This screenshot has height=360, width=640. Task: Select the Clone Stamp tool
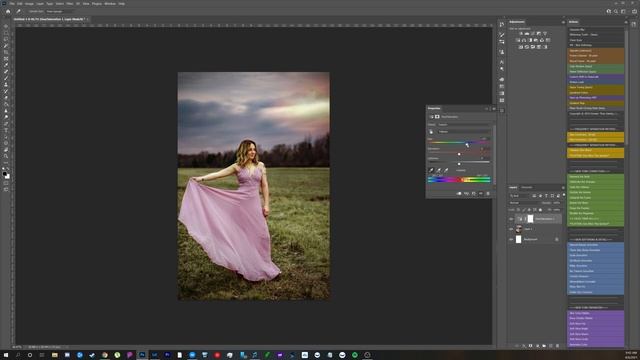6,84
